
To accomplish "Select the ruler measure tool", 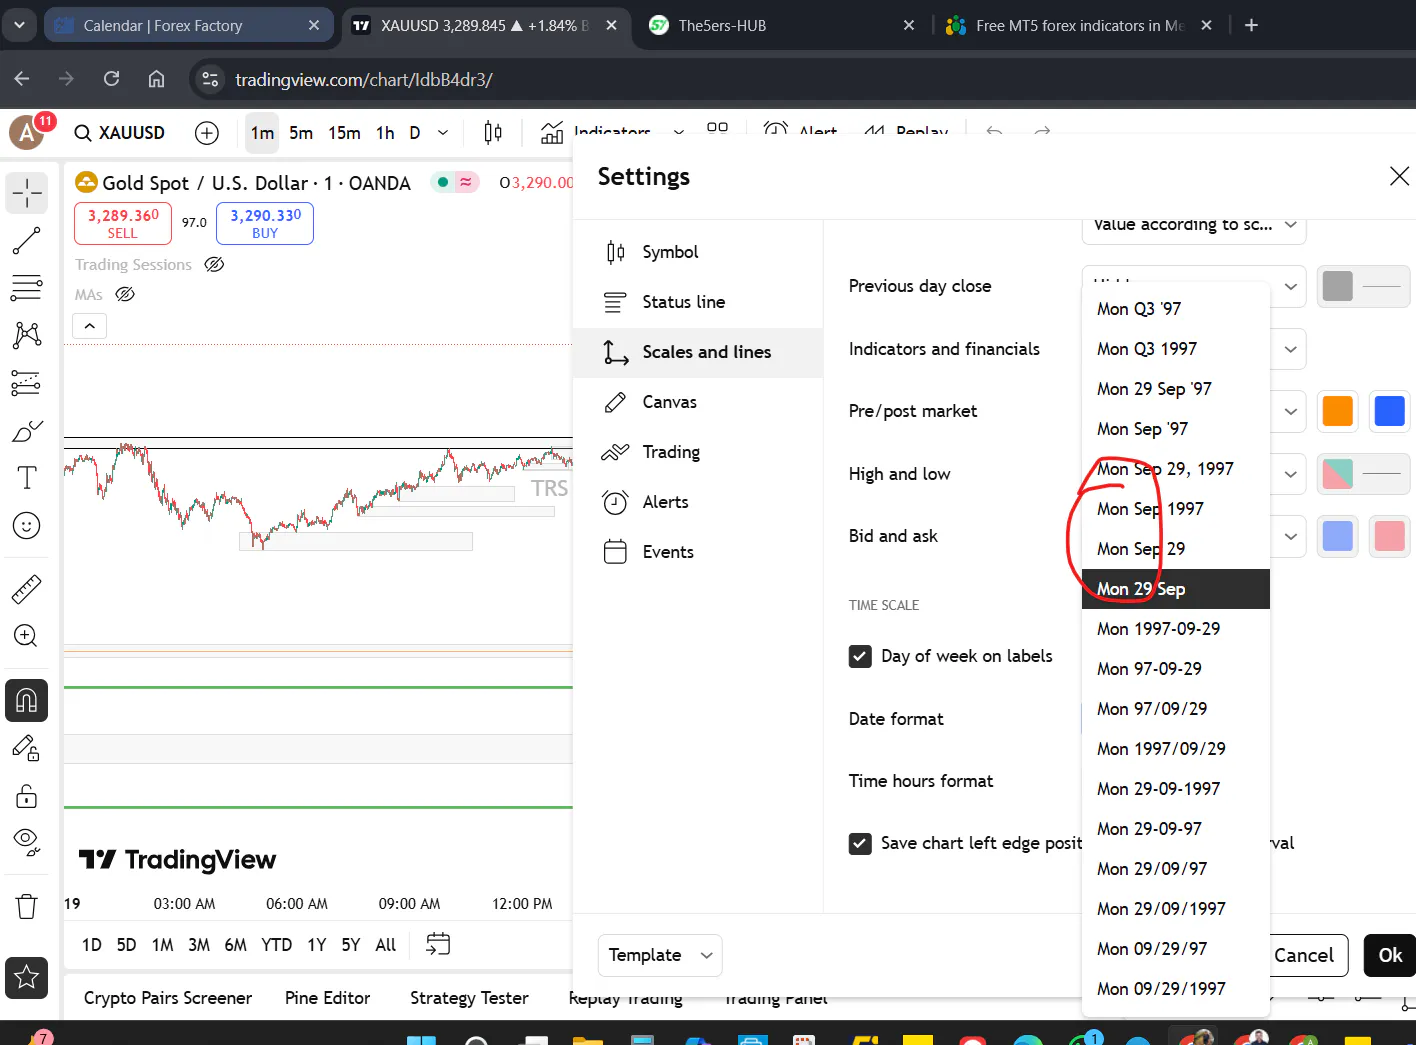I will point(27,589).
